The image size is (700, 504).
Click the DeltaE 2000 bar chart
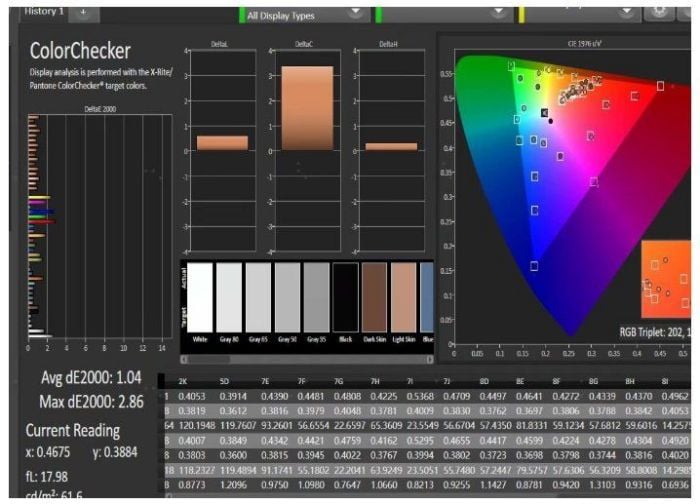(x=100, y=225)
